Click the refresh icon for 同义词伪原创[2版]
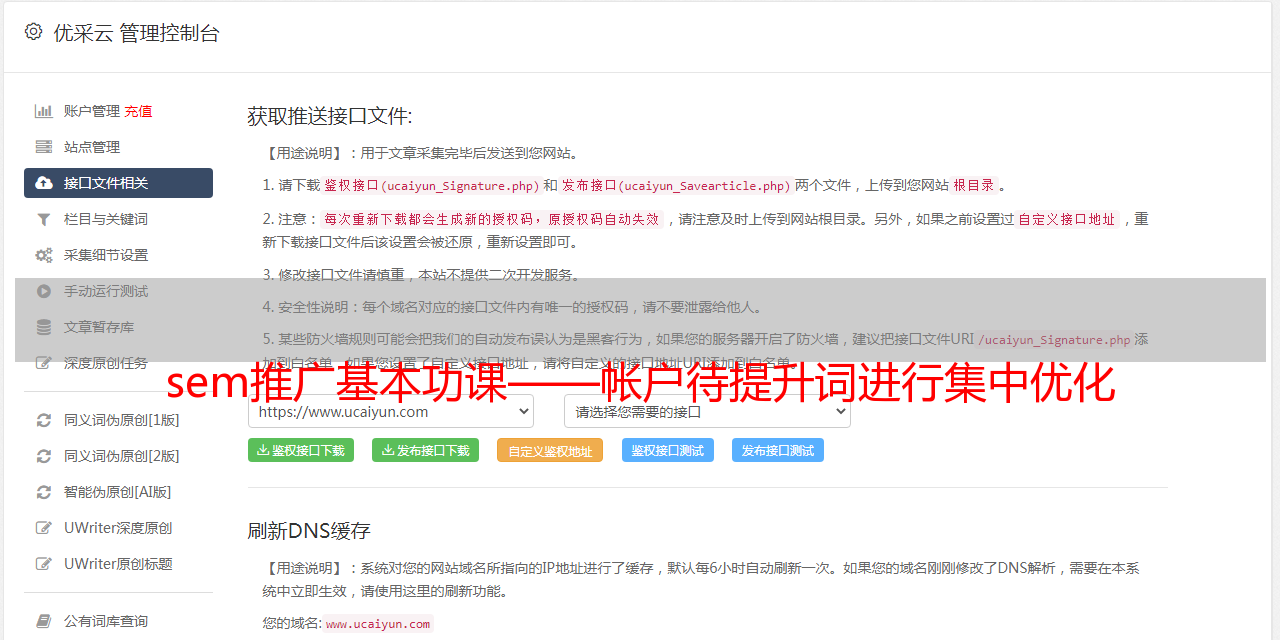 [44, 456]
